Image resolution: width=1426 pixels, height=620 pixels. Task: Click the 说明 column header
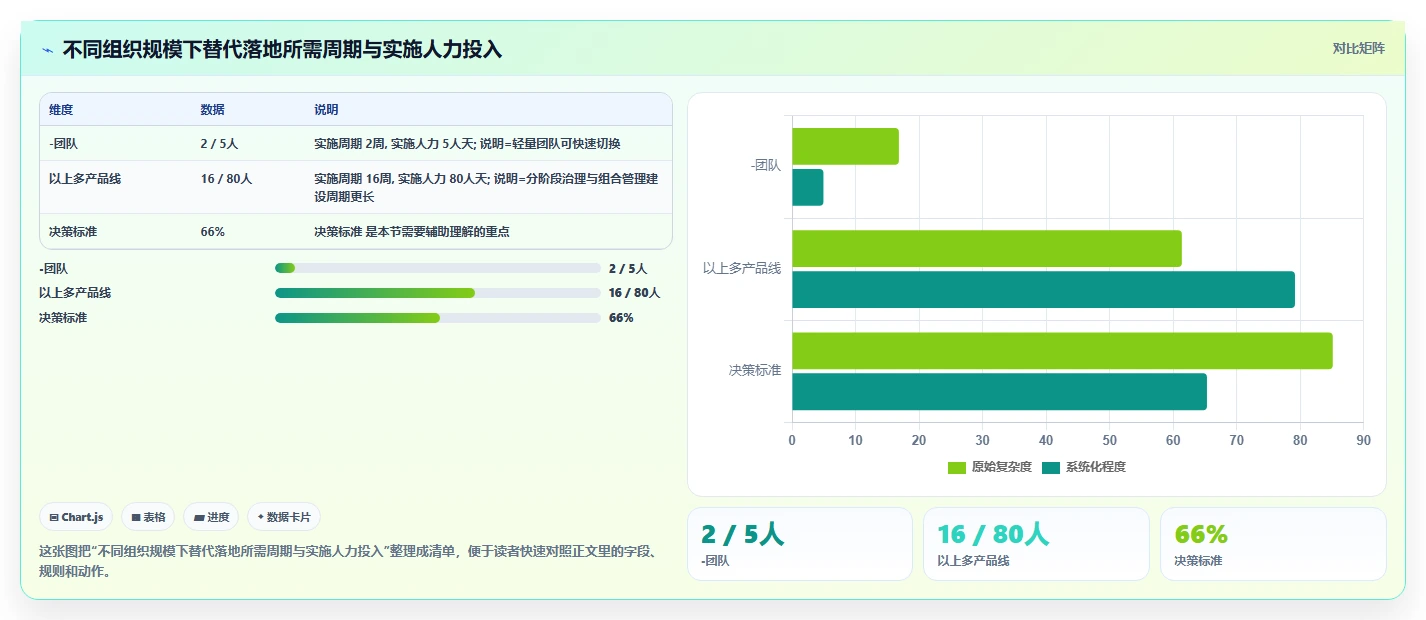click(x=327, y=110)
